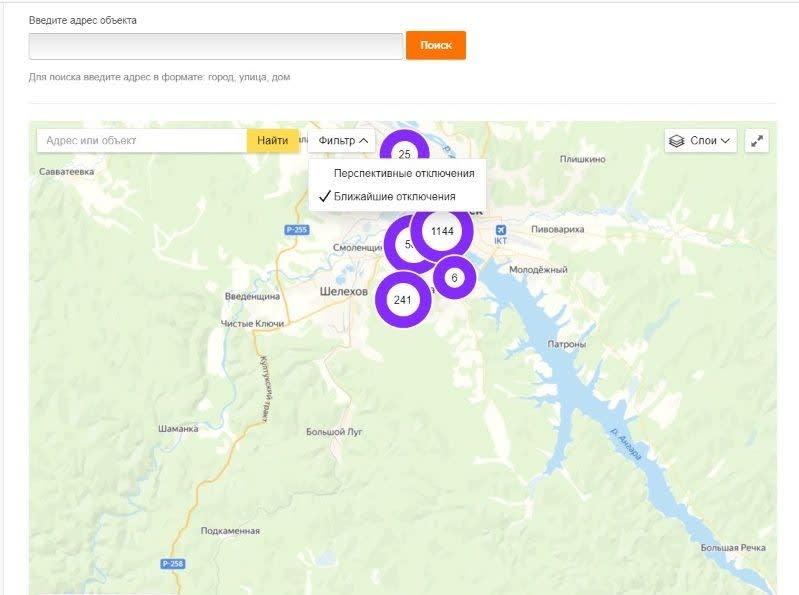799x595 pixels.
Task: Click the Култукский тракт road label
Action: pyautogui.click(x=263, y=389)
